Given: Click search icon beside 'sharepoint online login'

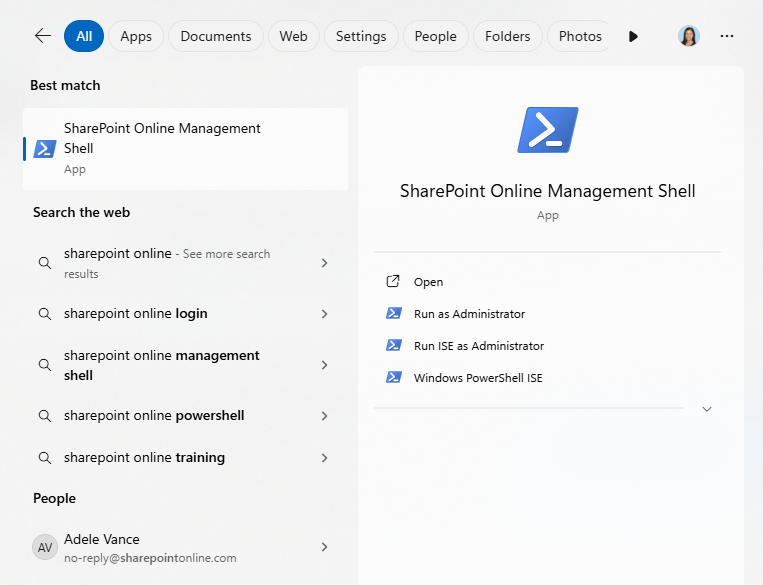Looking at the screenshot, I should click(45, 314).
